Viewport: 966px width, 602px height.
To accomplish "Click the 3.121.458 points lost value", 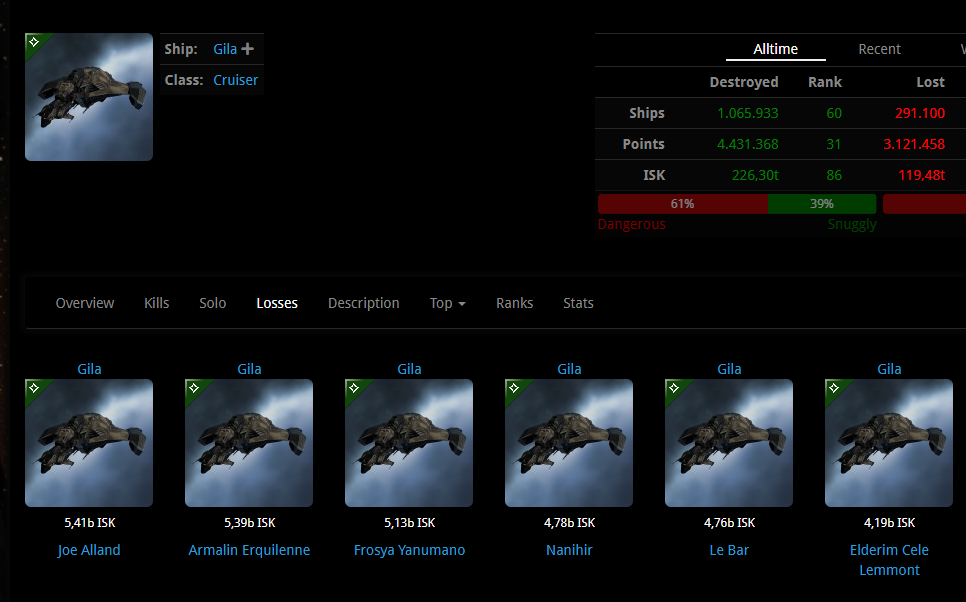I will tap(914, 144).
